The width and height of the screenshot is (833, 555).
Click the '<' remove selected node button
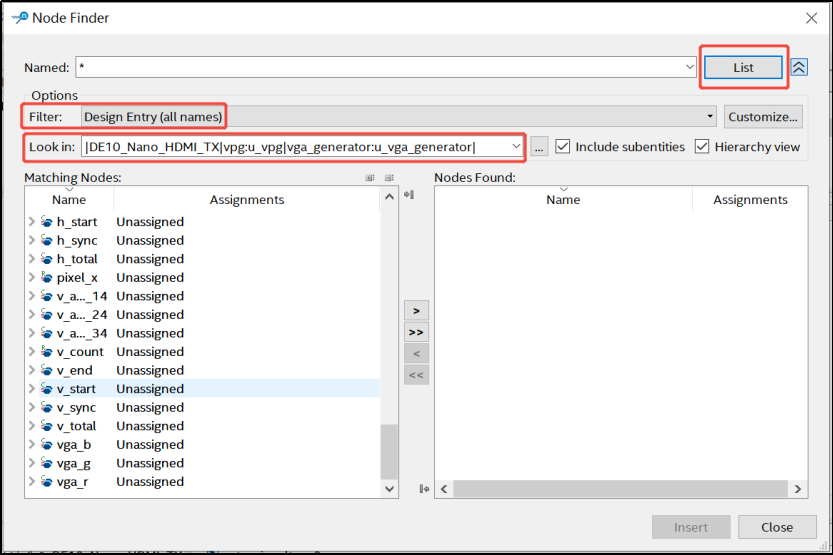coord(416,354)
